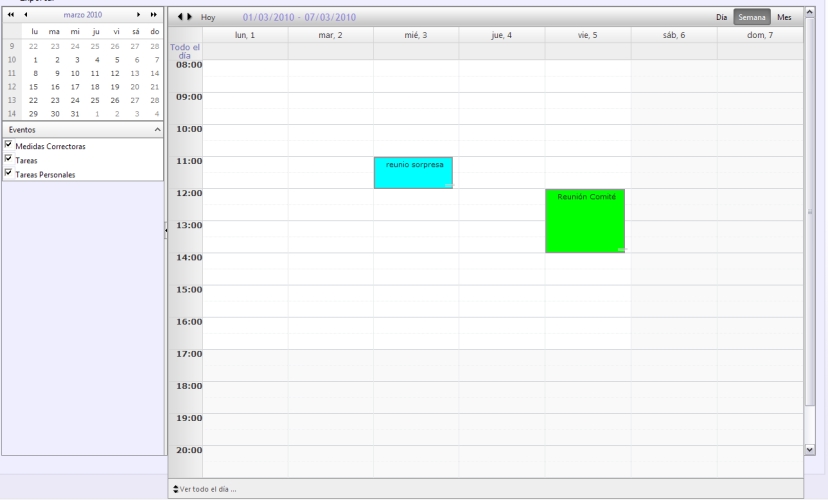Switch to Mes view

(x=784, y=17)
